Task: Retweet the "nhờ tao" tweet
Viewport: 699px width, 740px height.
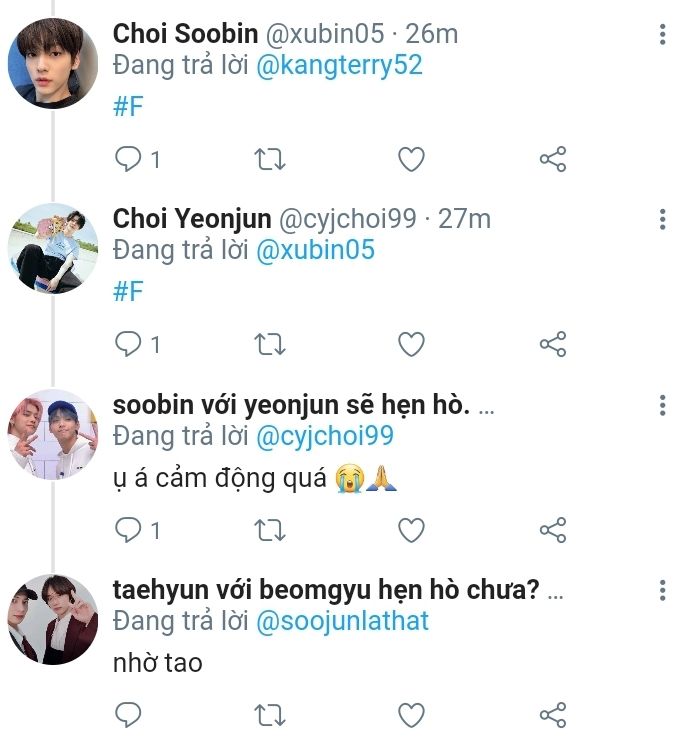Action: [271, 715]
